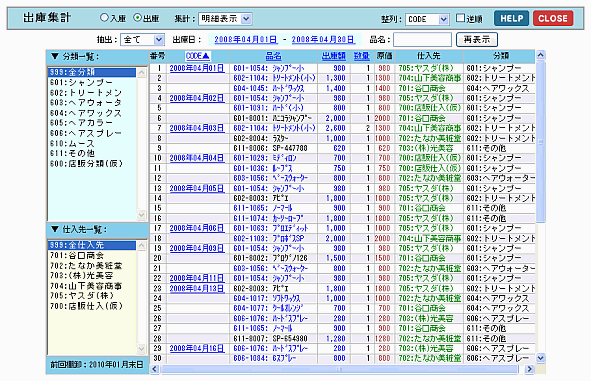The image size is (591, 381).
Task: Select 610:ムース in category list
Action: click(x=92, y=143)
